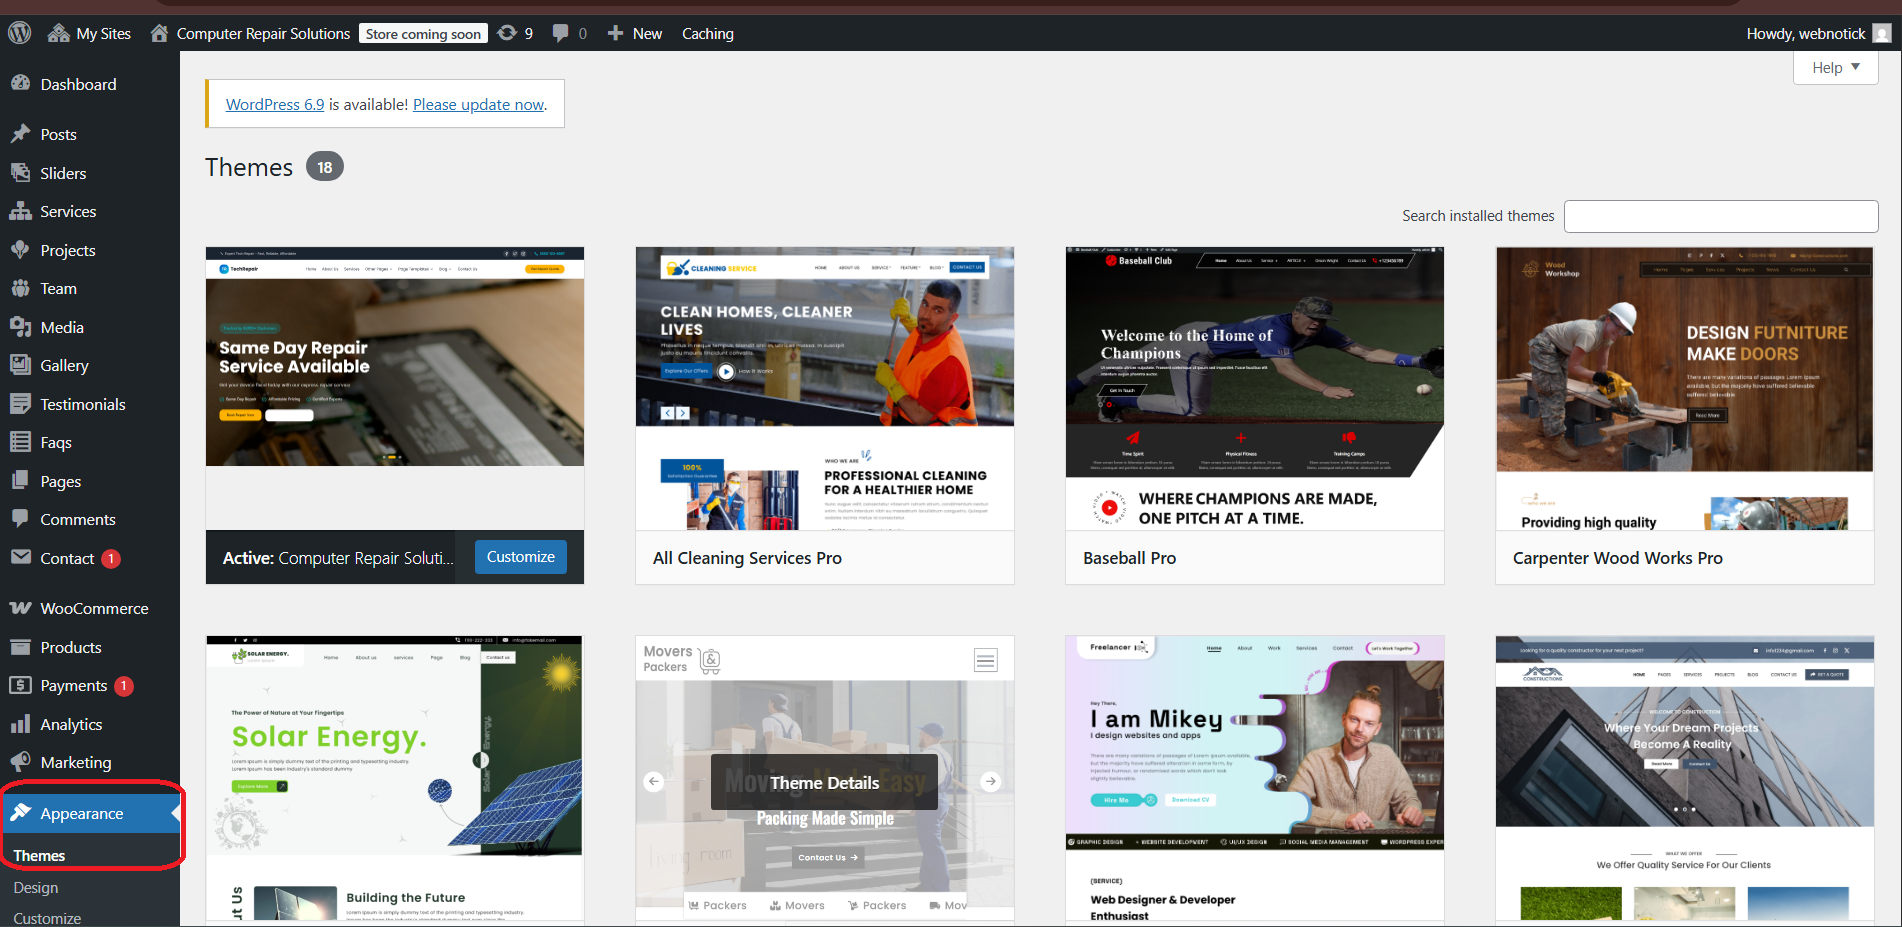Click the Analytics bar chart icon
The image size is (1902, 927).
(x=20, y=724)
